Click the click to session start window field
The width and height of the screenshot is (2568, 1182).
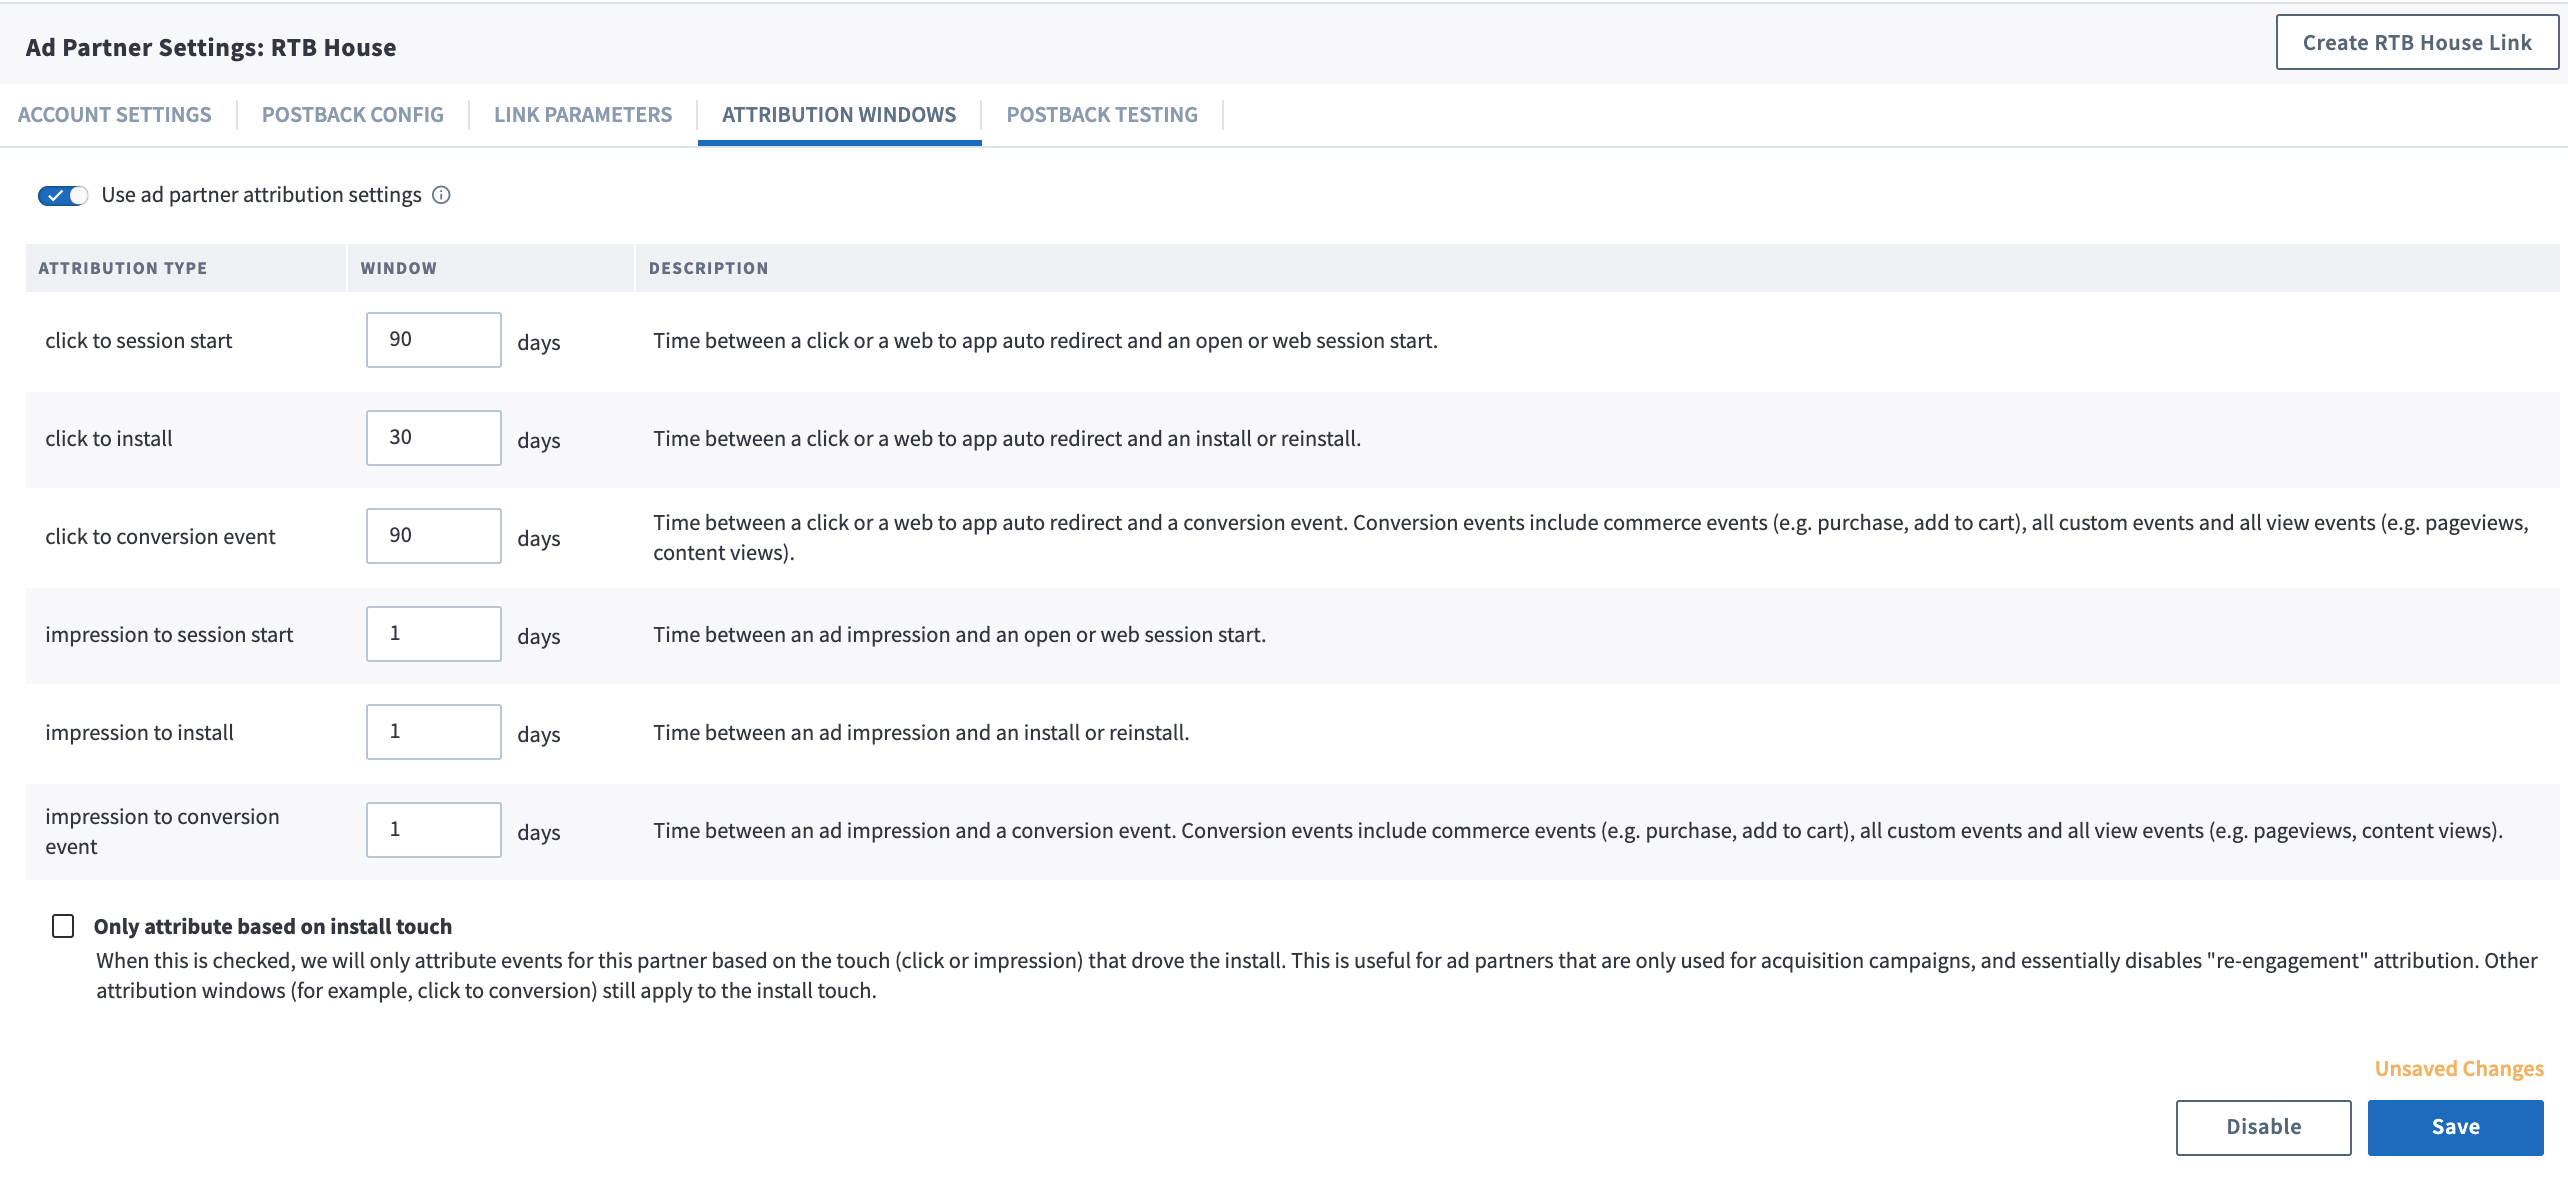click(433, 340)
